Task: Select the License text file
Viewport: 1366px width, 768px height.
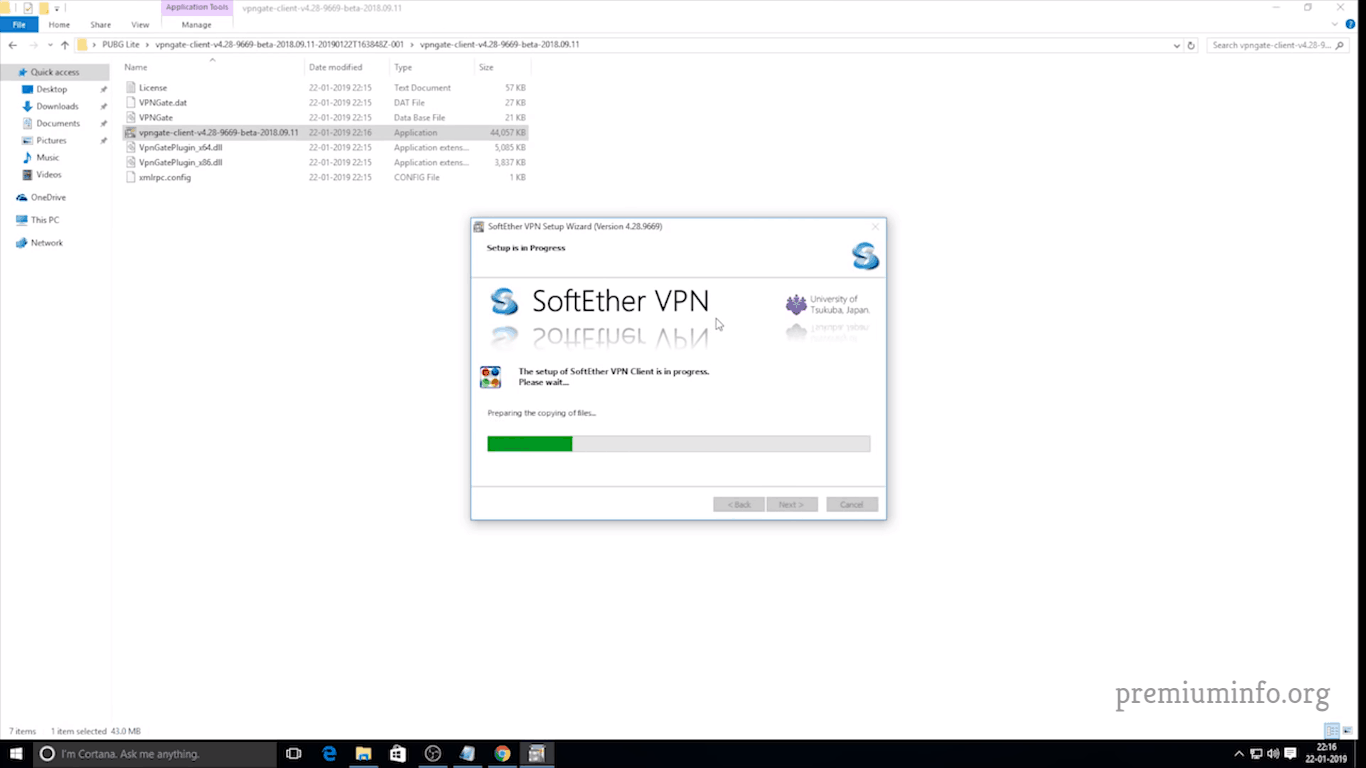Action: (x=325, y=88)
